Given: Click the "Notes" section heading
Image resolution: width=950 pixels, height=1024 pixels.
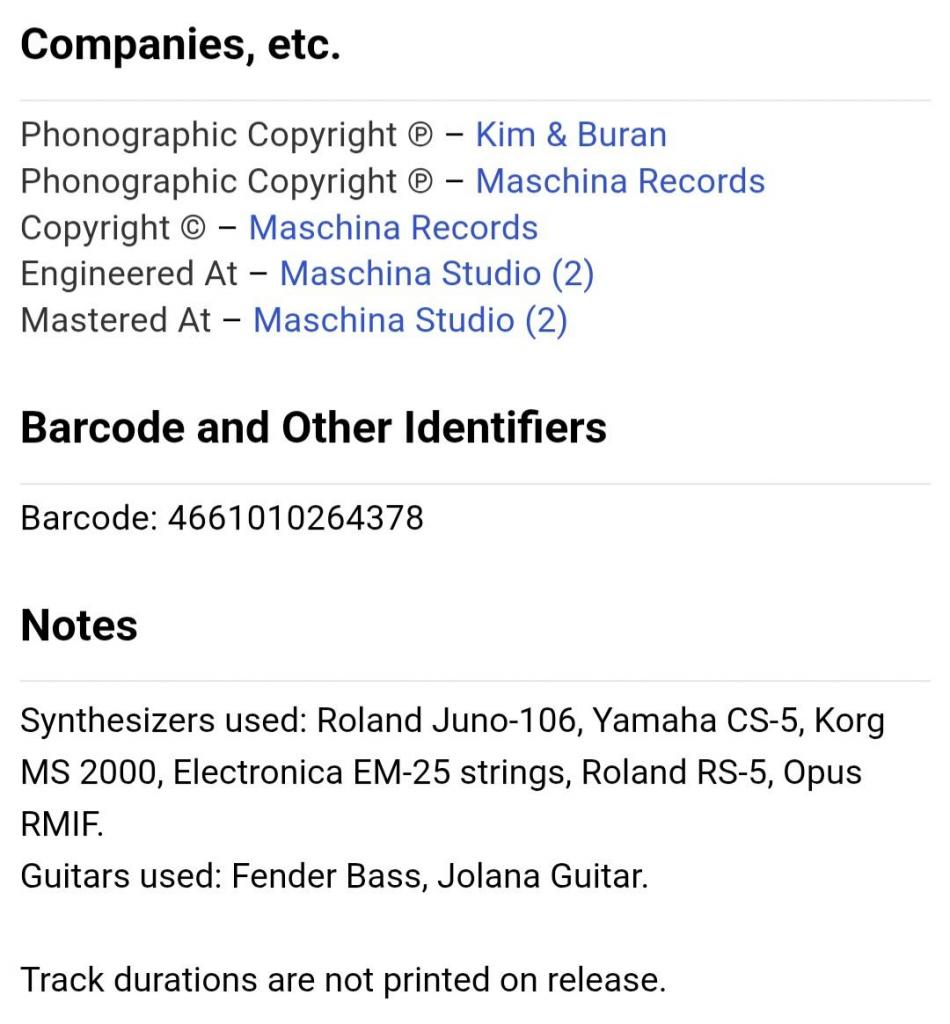Looking at the screenshot, I should (79, 626).
